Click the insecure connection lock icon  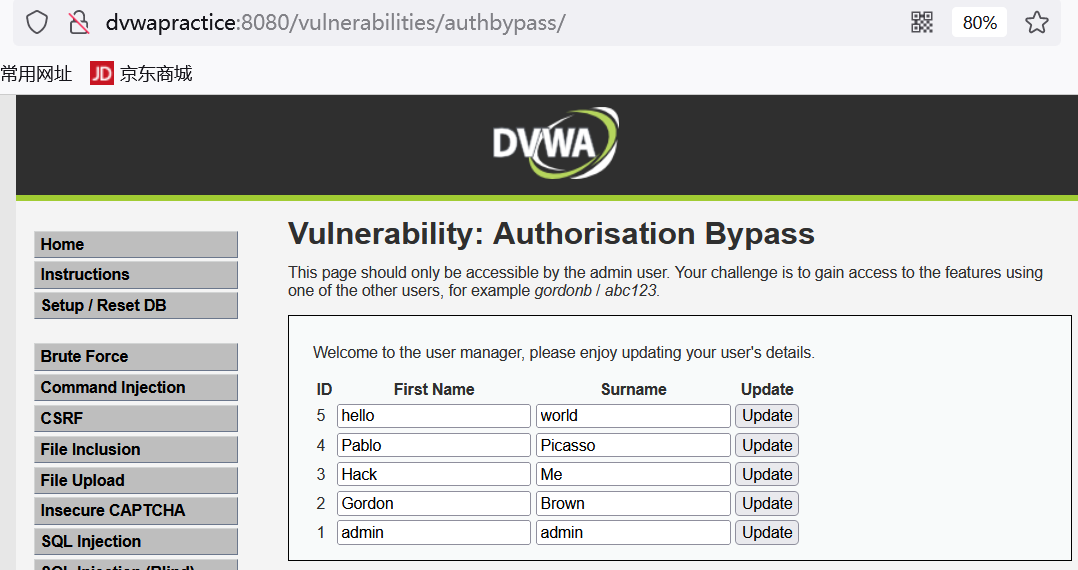78,22
